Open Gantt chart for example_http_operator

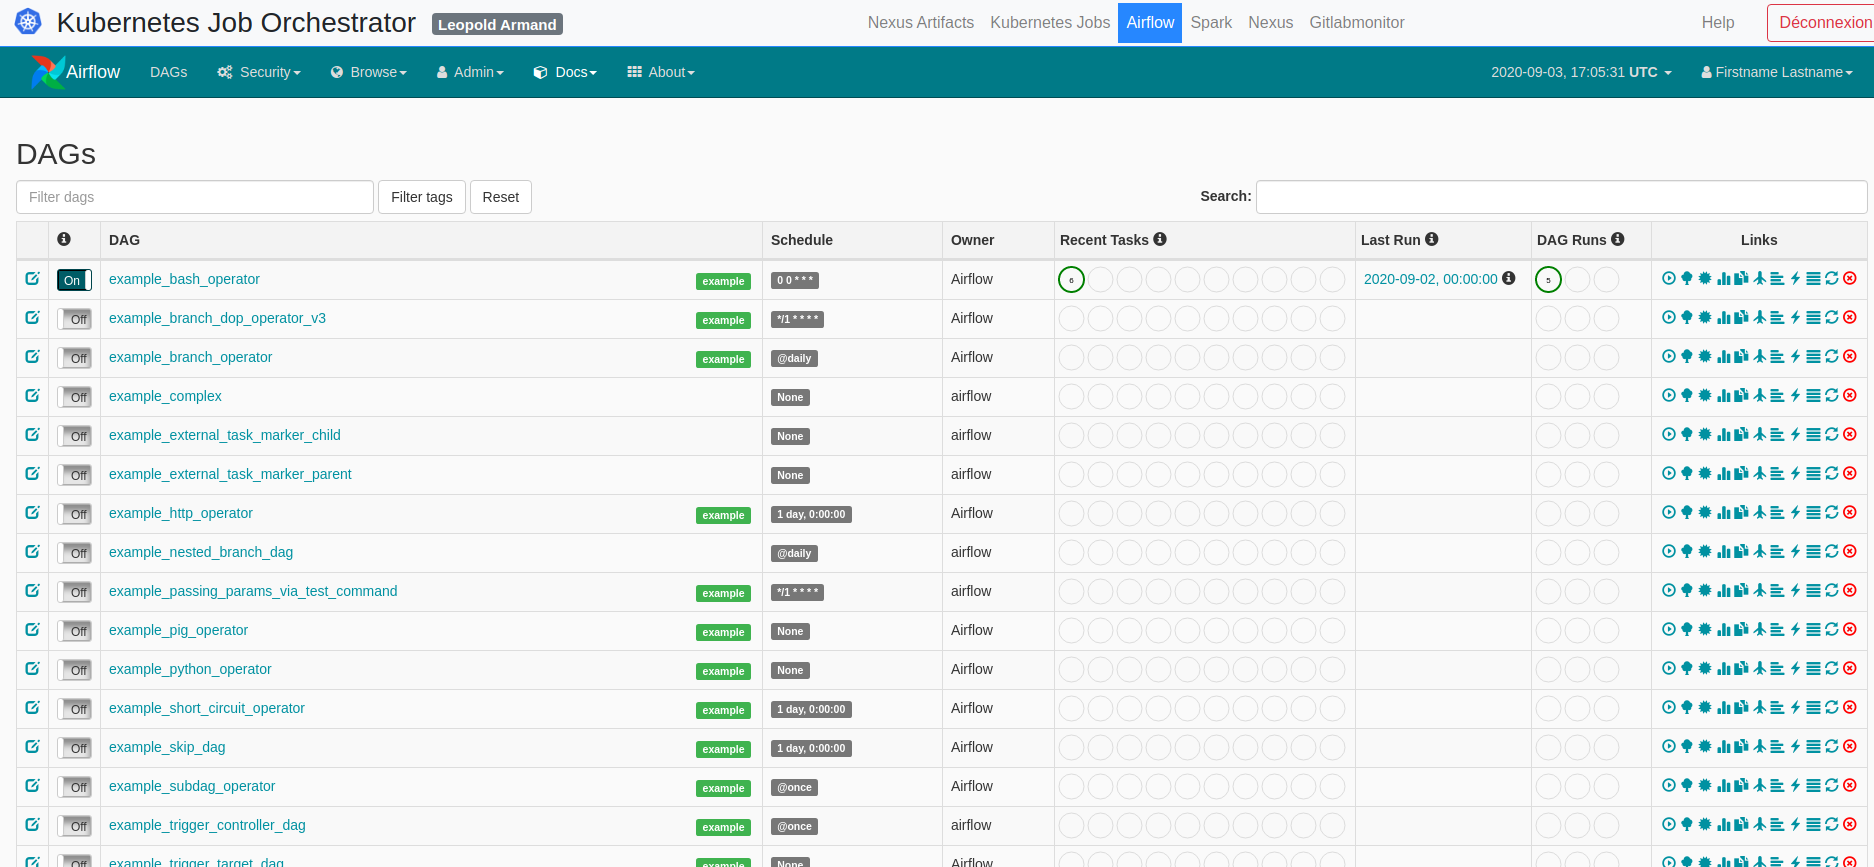point(1777,512)
